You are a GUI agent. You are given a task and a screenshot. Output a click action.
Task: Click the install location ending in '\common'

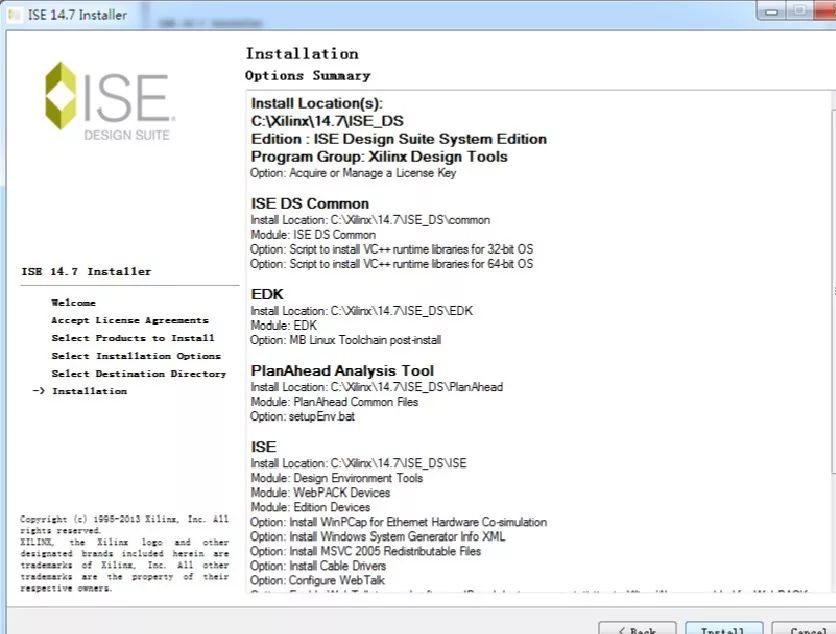[x=370, y=220]
